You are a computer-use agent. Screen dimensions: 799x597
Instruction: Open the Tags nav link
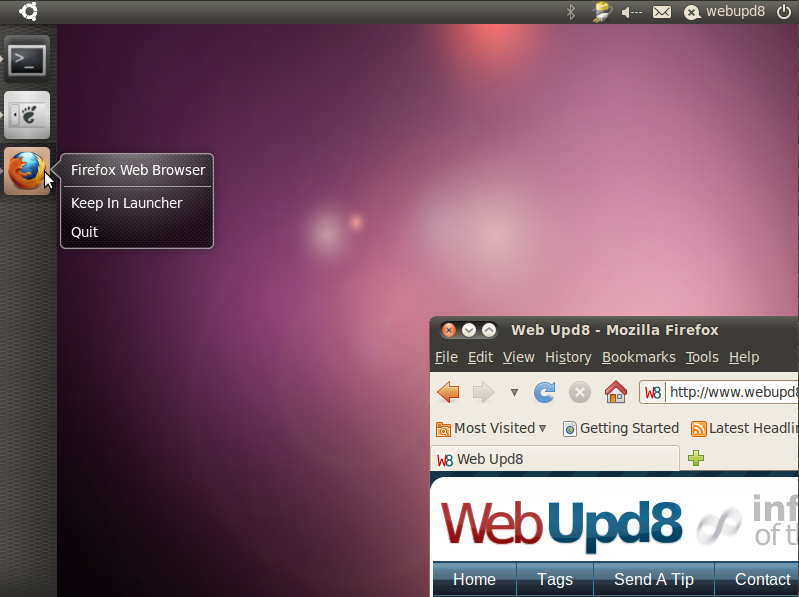(x=555, y=580)
